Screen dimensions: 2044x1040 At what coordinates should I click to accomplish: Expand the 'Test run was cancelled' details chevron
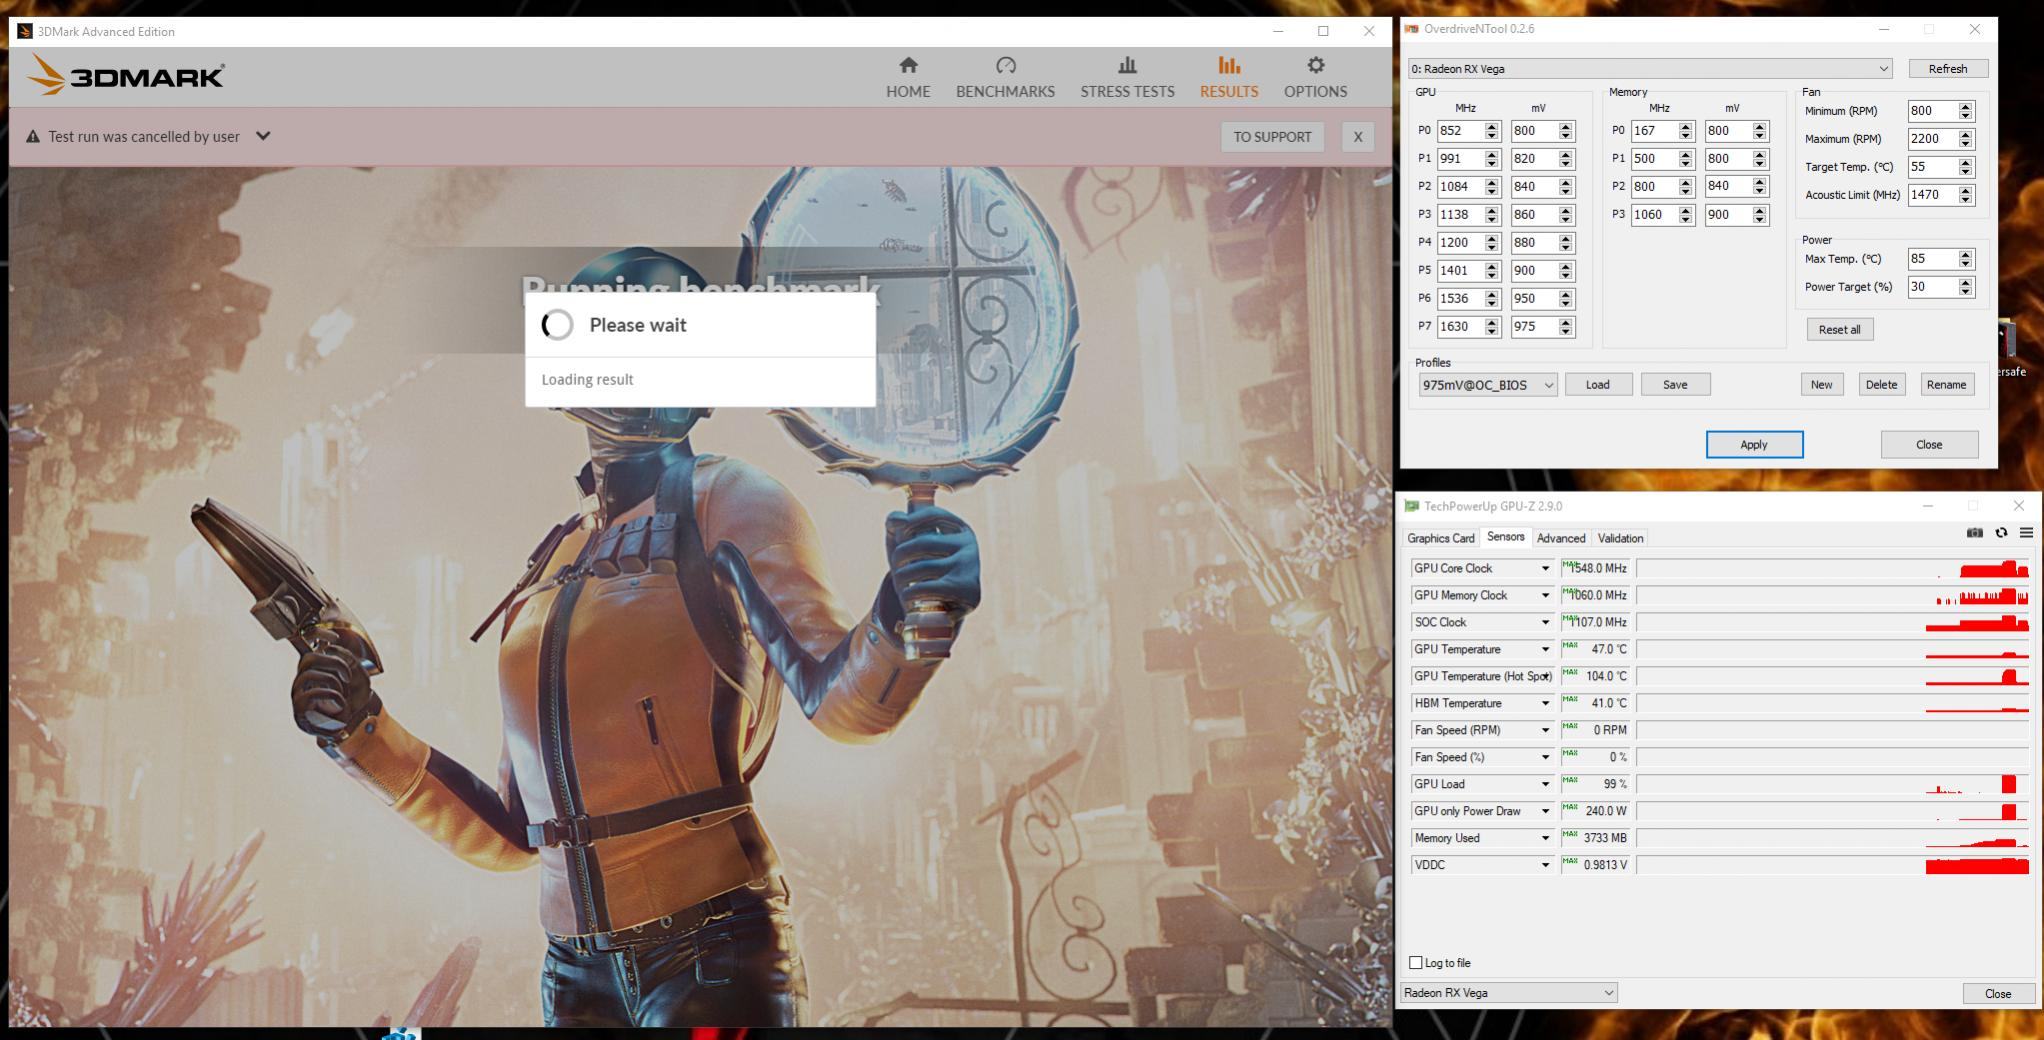tap(263, 136)
